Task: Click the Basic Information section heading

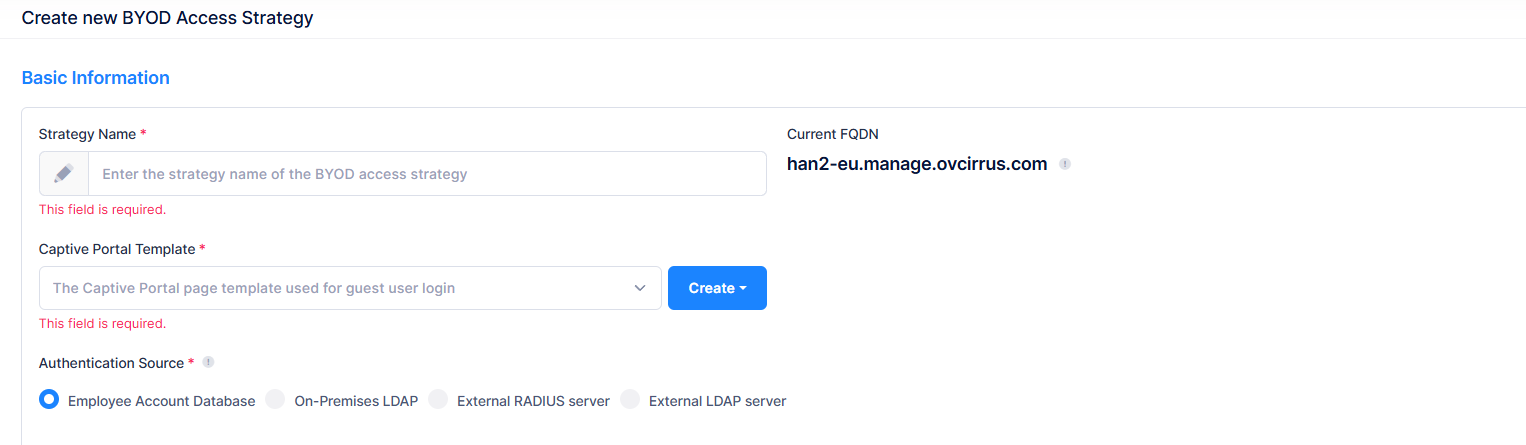Action: (96, 78)
